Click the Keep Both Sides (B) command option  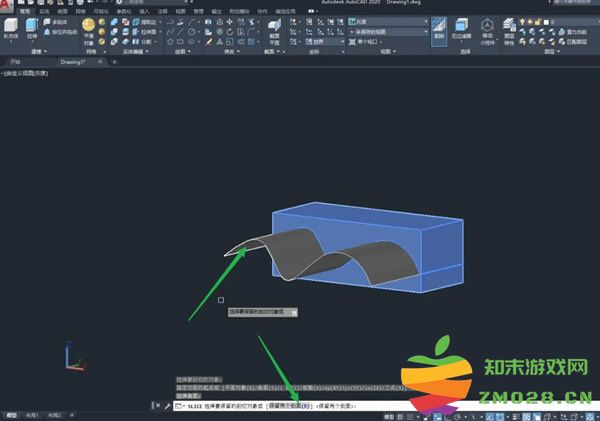[x=289, y=406]
